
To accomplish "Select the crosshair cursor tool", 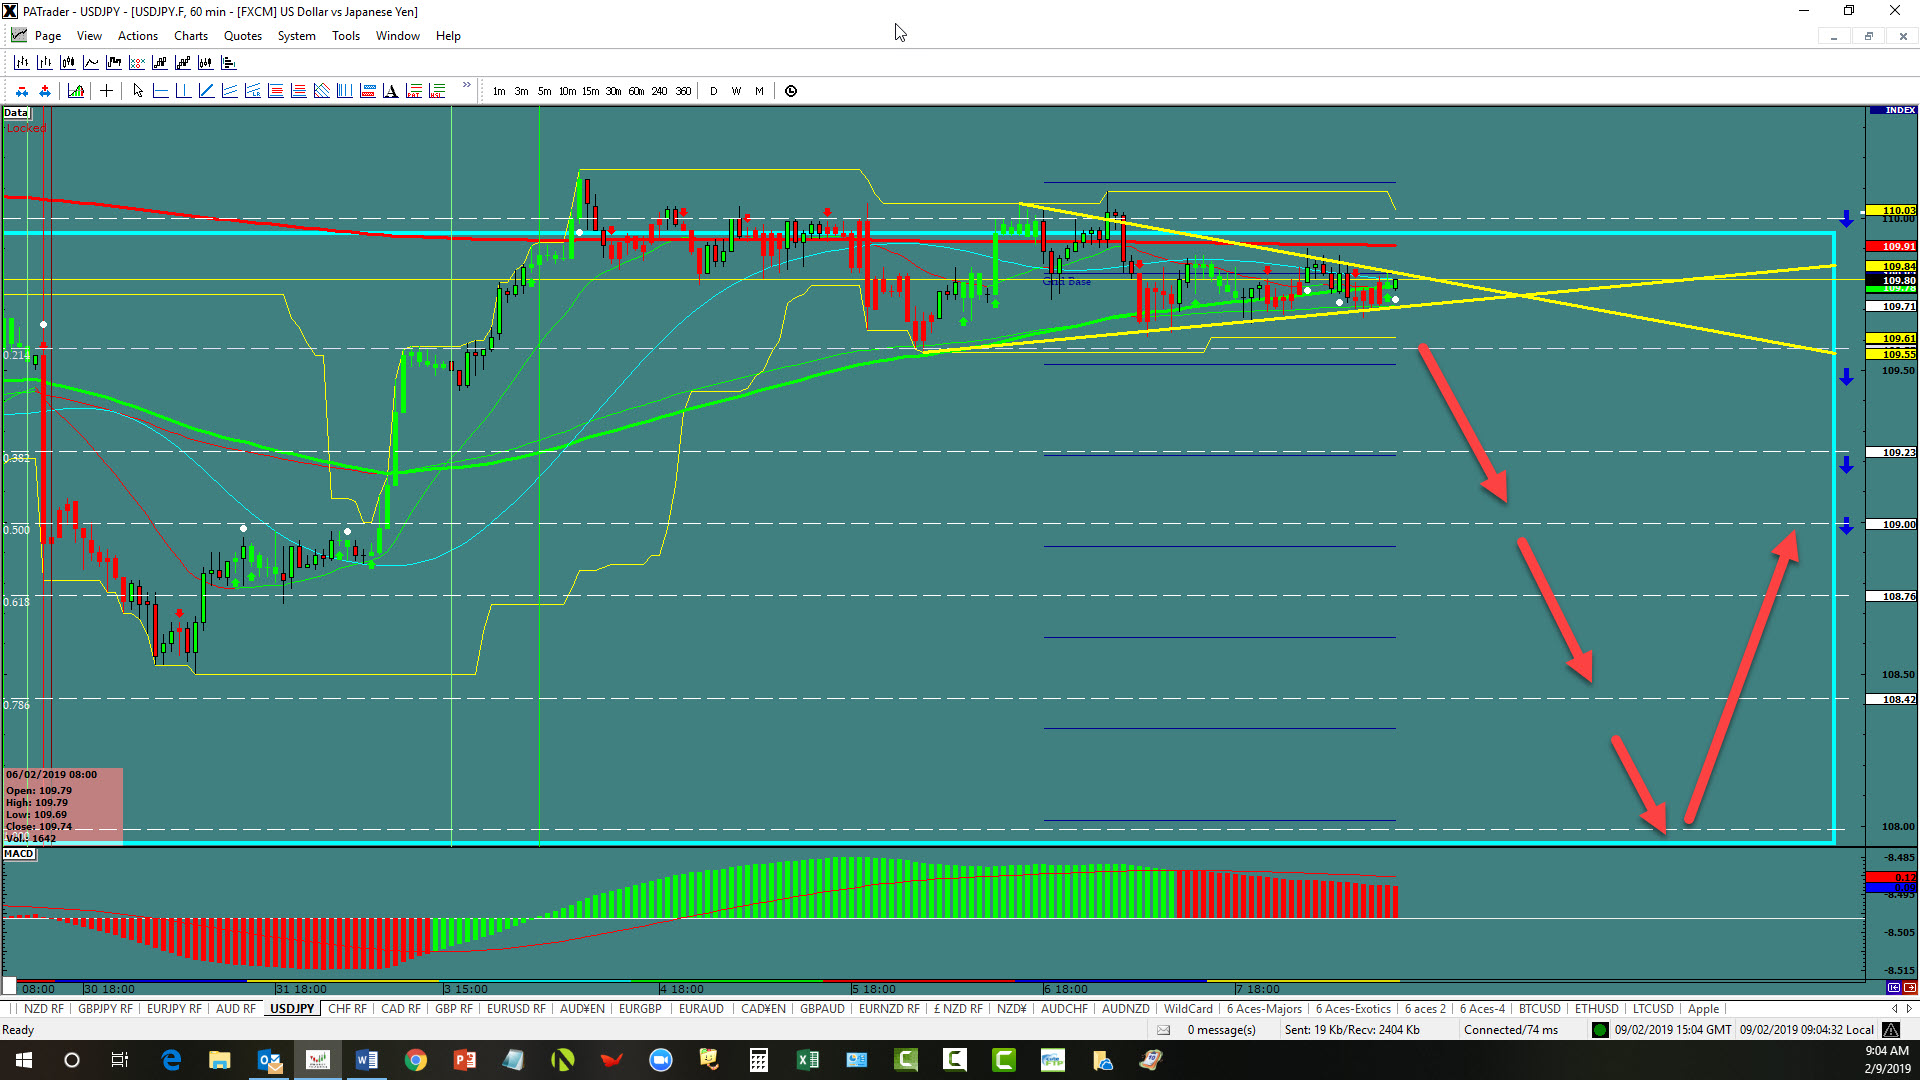I will click(106, 91).
